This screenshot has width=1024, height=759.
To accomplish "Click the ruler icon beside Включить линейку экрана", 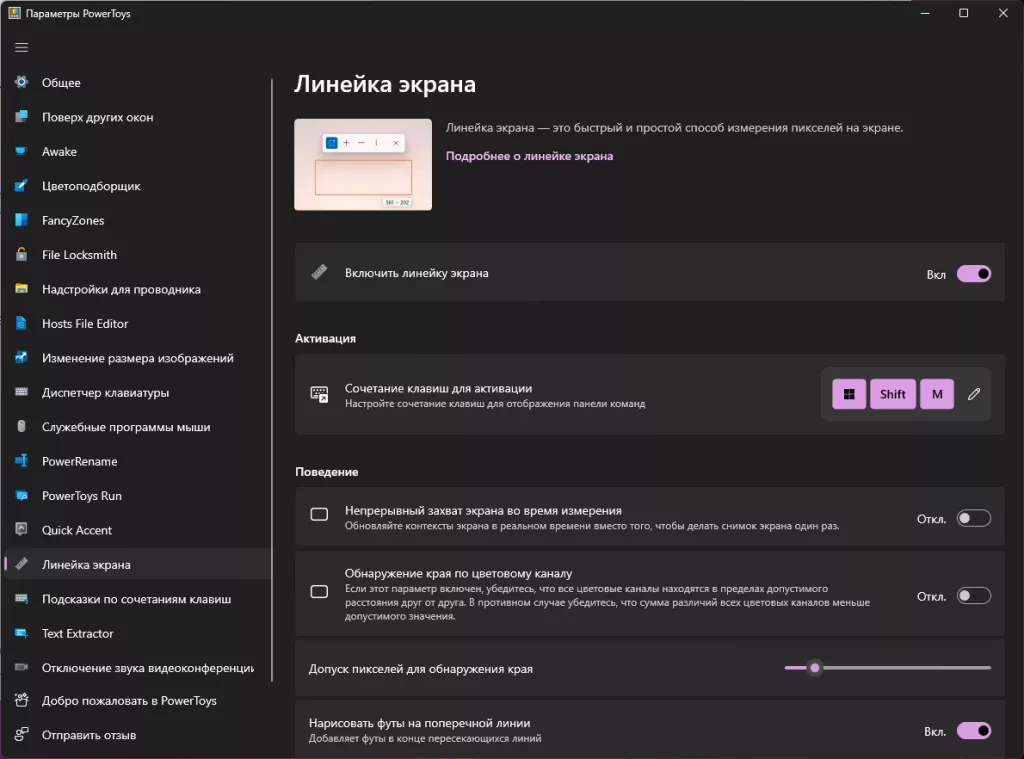I will click(x=319, y=272).
